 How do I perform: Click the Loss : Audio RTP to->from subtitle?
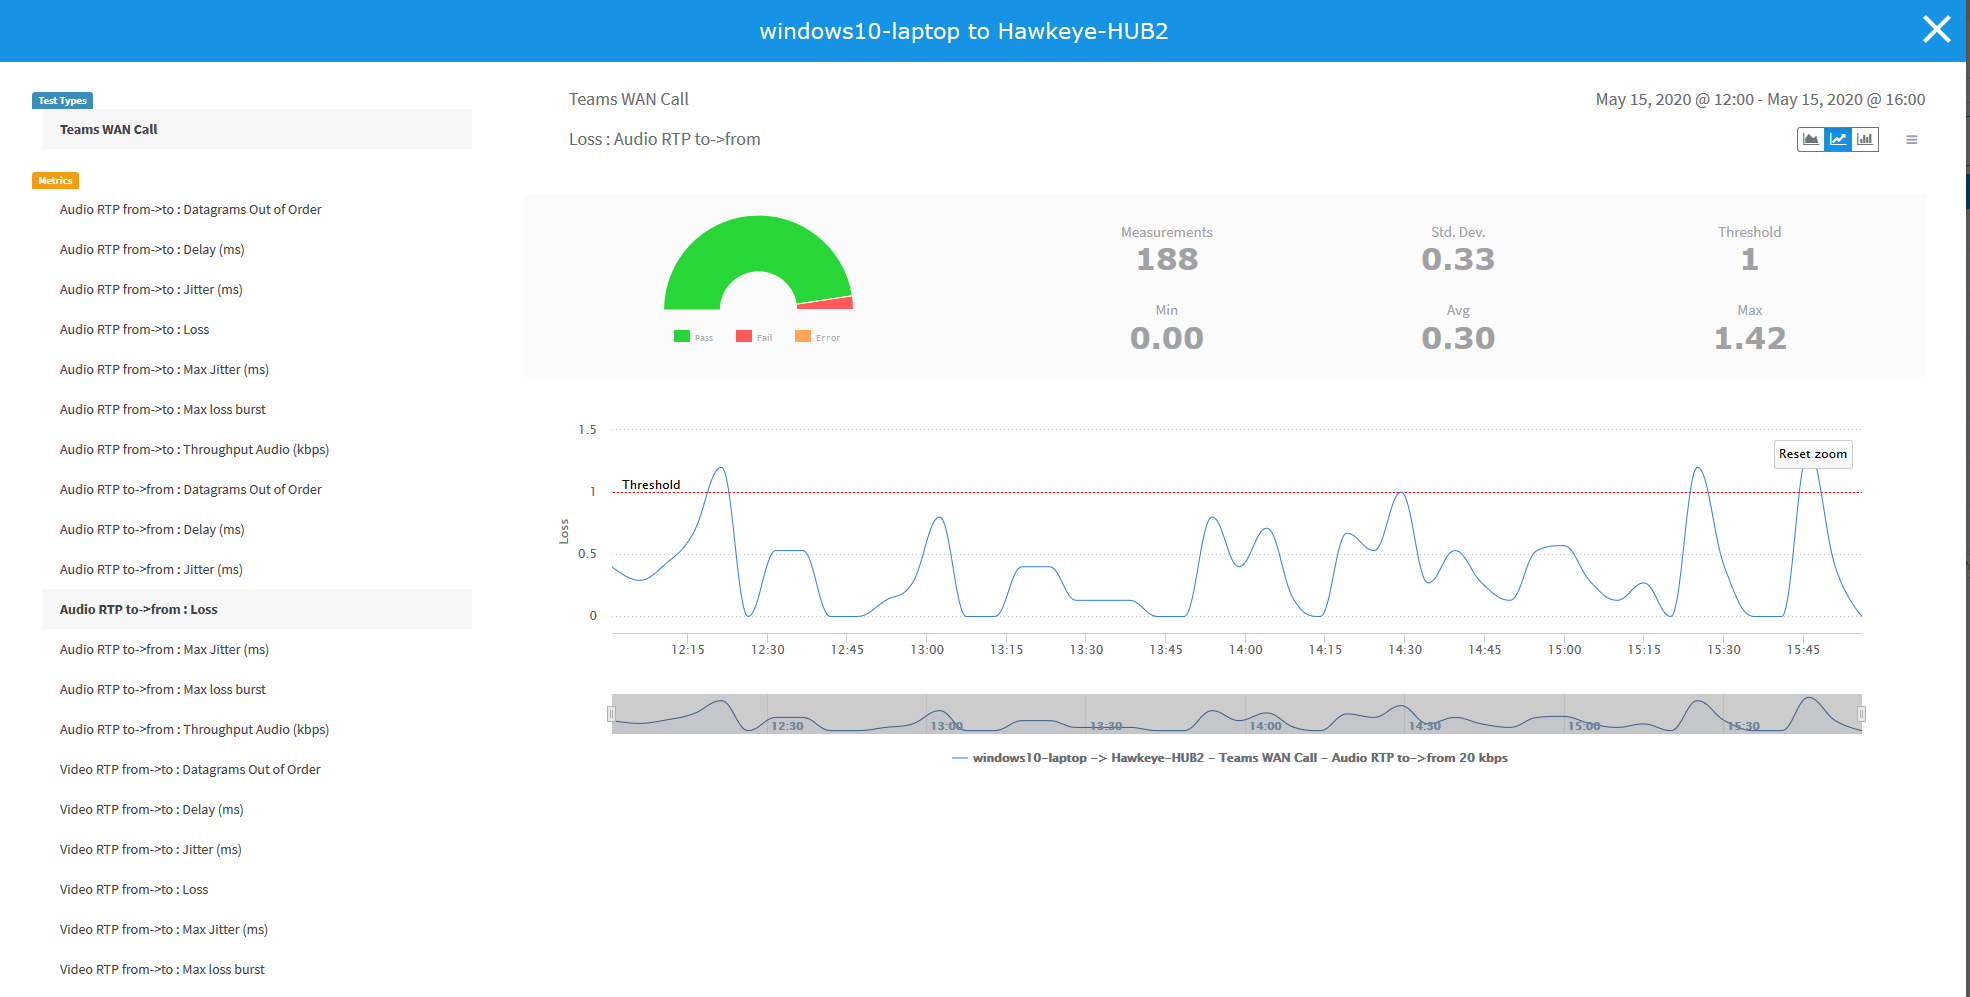(665, 139)
